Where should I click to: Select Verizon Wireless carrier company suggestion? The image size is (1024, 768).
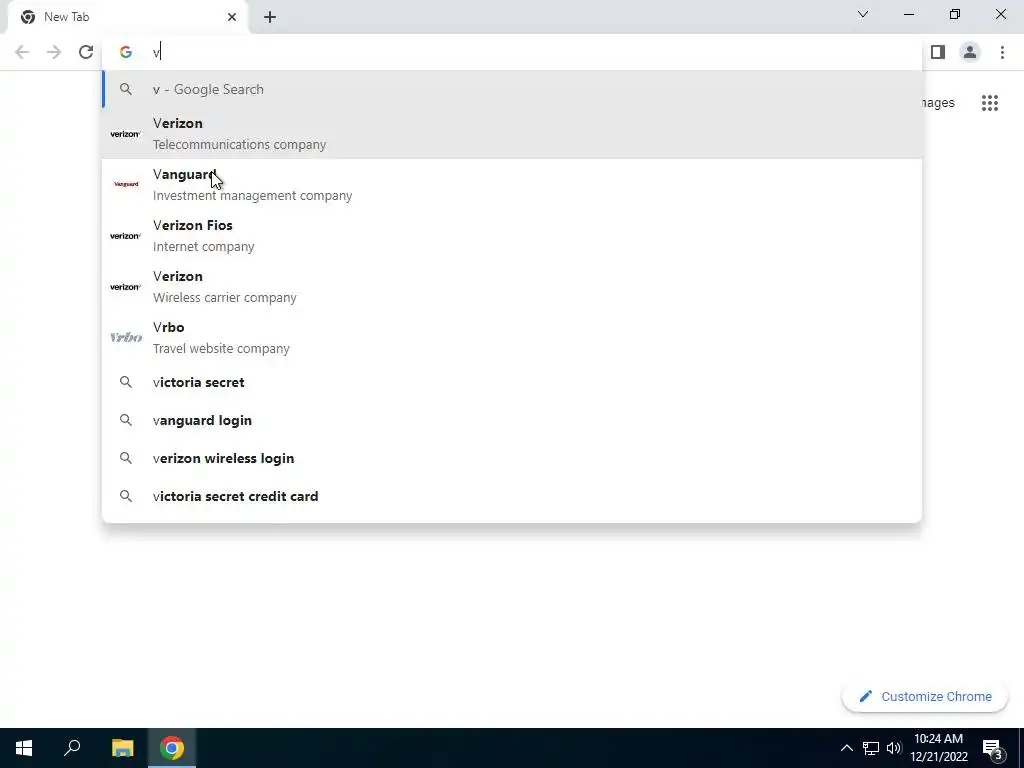(512, 286)
